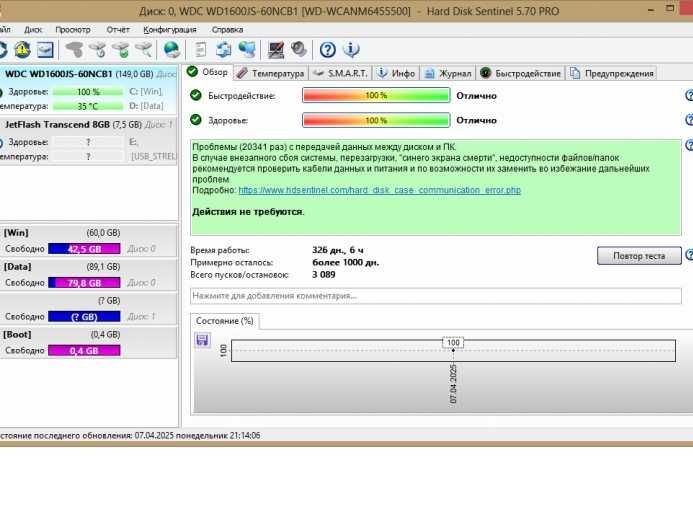
Task: Click the disk with magnifier surface test icon
Action: 144,49
